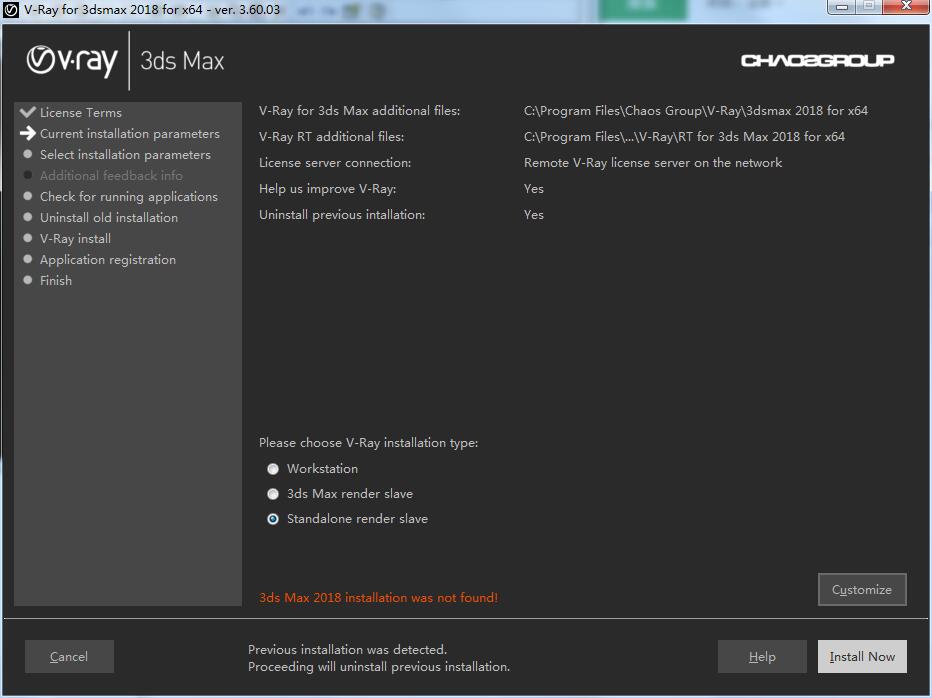Click the V-Ray title bar app icon
The image size is (932, 698).
pos(11,9)
